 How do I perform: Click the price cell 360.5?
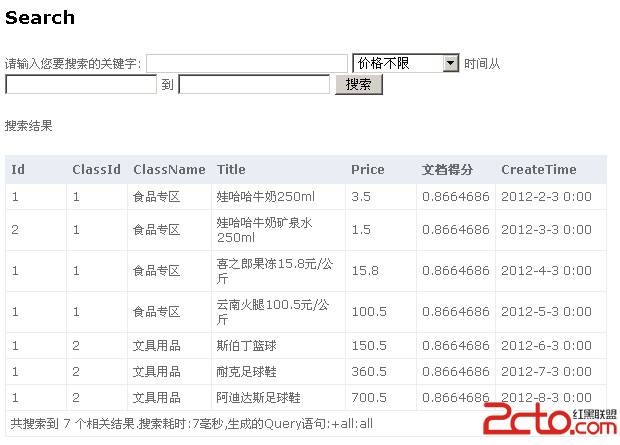(369, 371)
